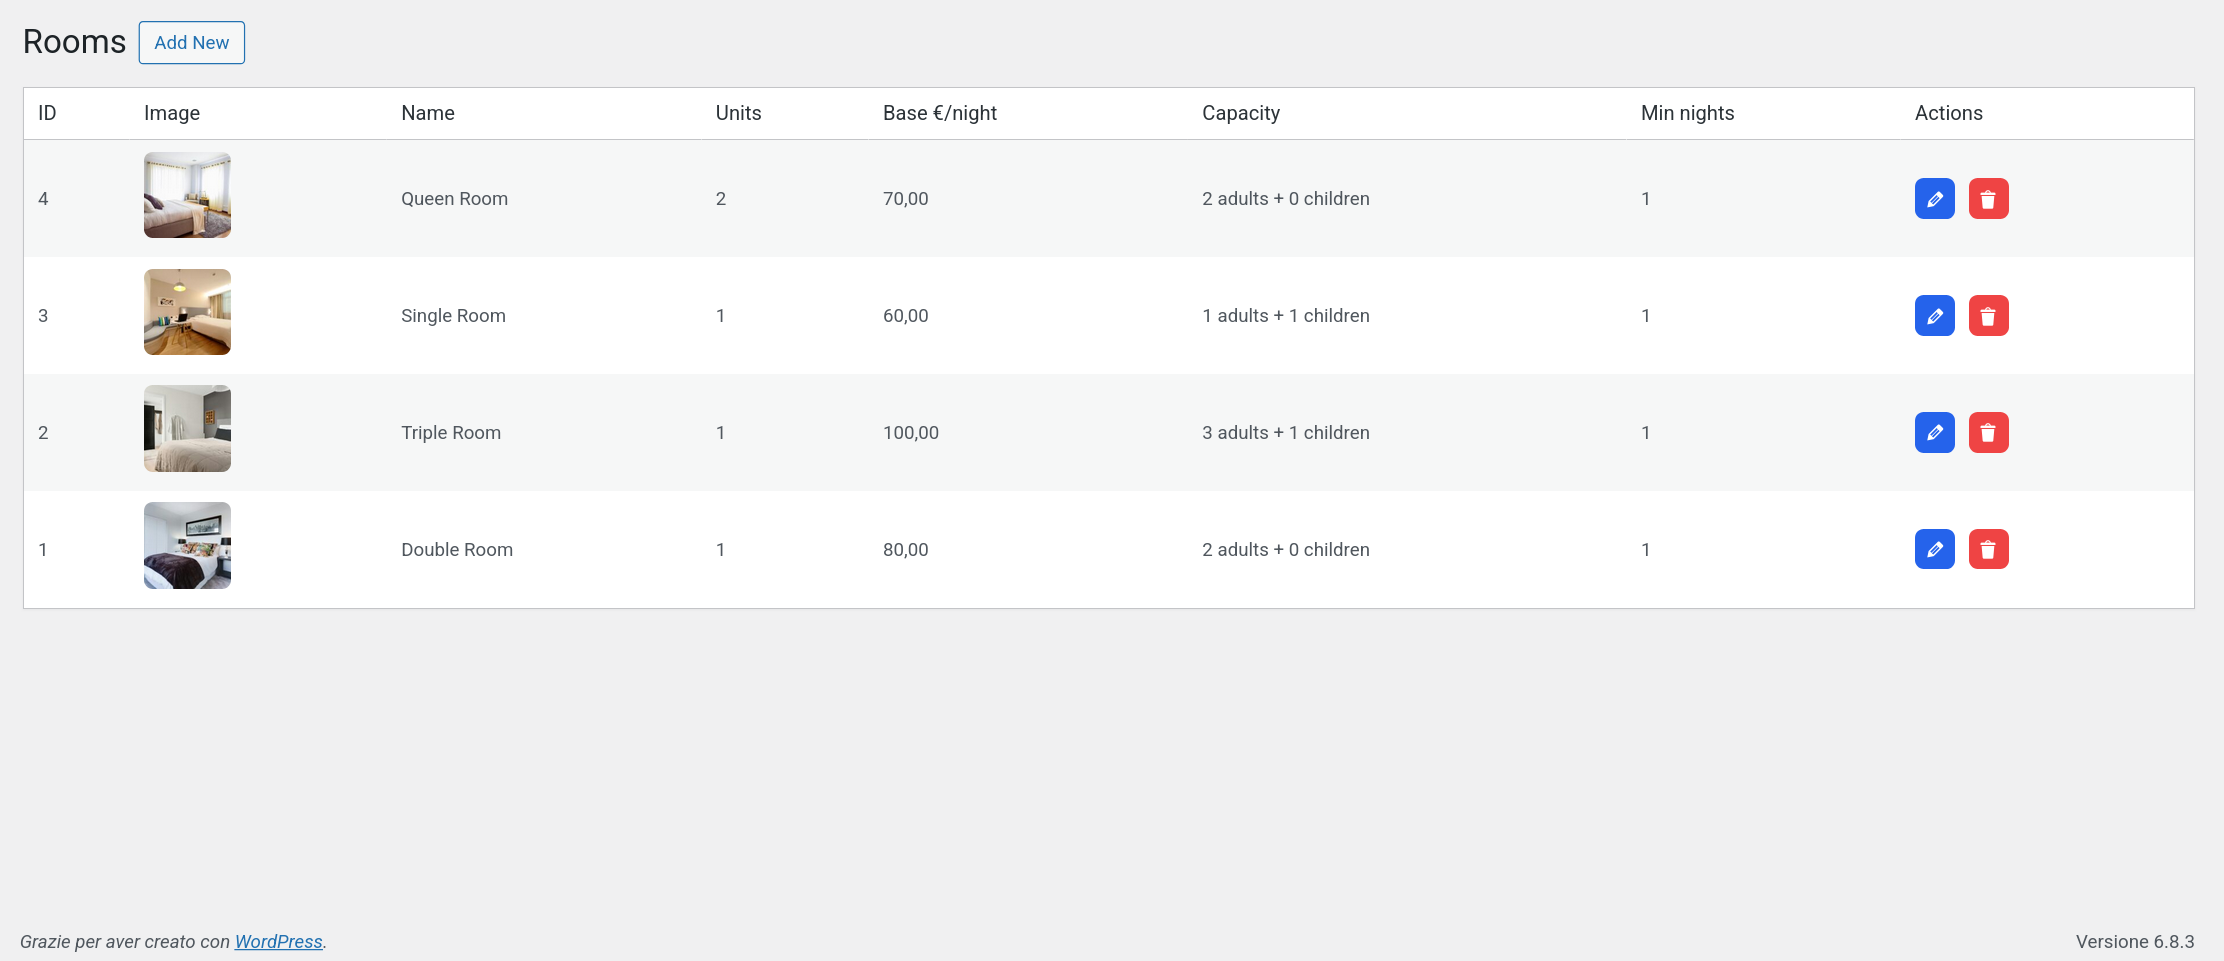Click the Add New room button
The height and width of the screenshot is (961, 2224).
pos(191,42)
